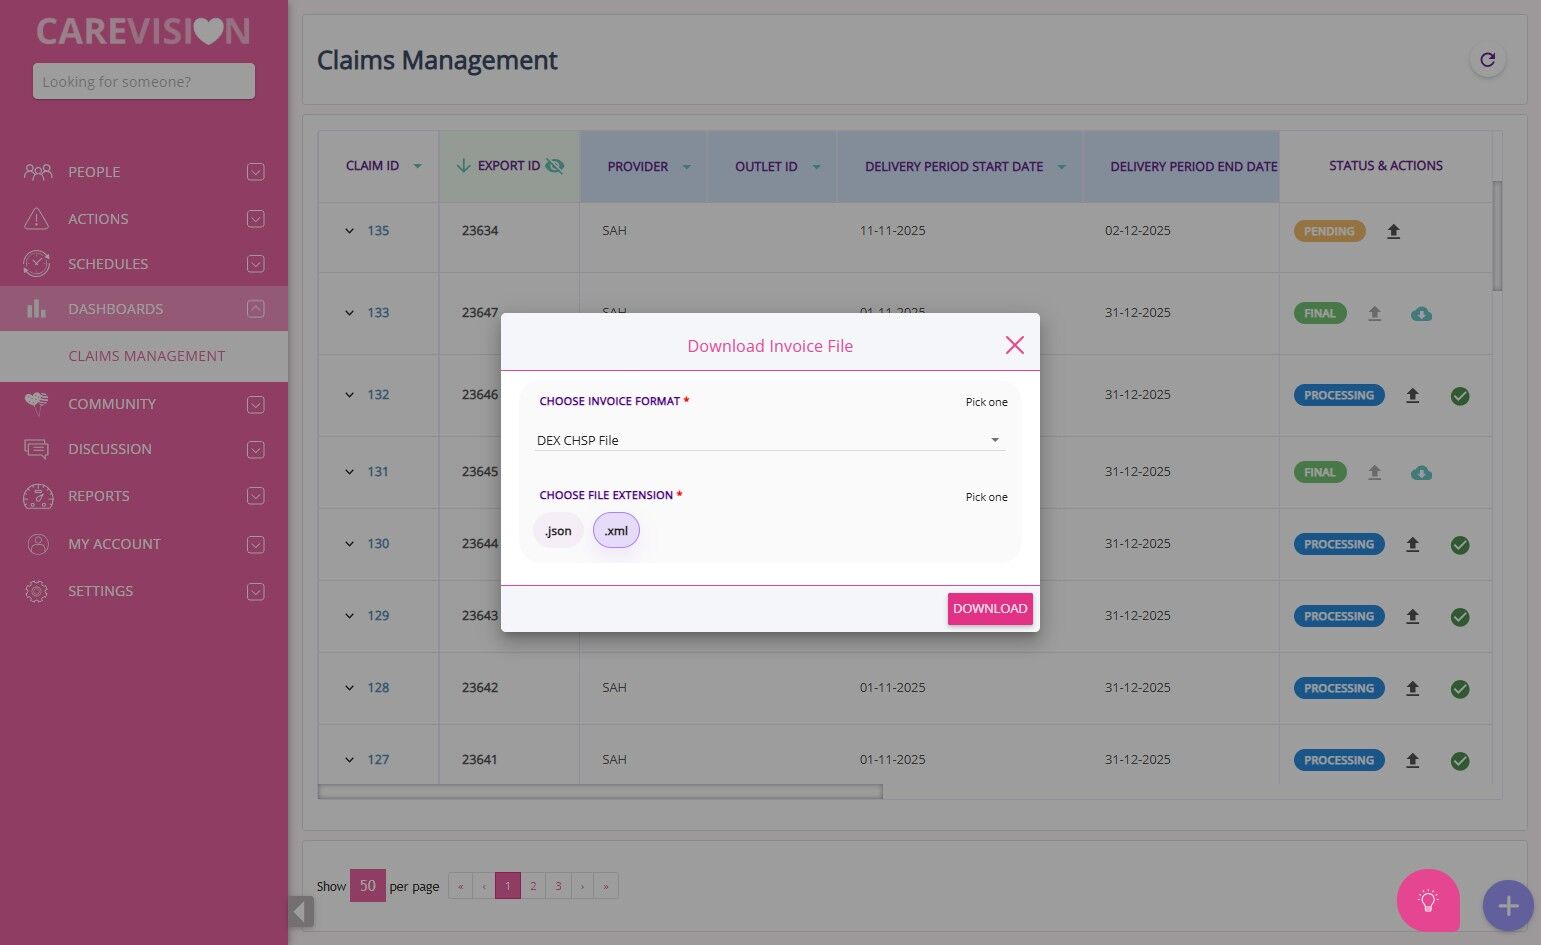Click the green approve checkmark for claim 132
Screen dimensions: 1541x945
coord(1460,396)
